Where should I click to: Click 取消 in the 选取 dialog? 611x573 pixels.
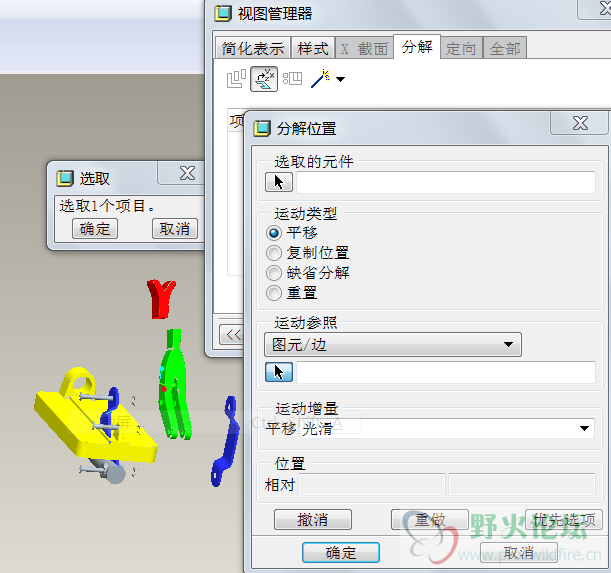[175, 228]
